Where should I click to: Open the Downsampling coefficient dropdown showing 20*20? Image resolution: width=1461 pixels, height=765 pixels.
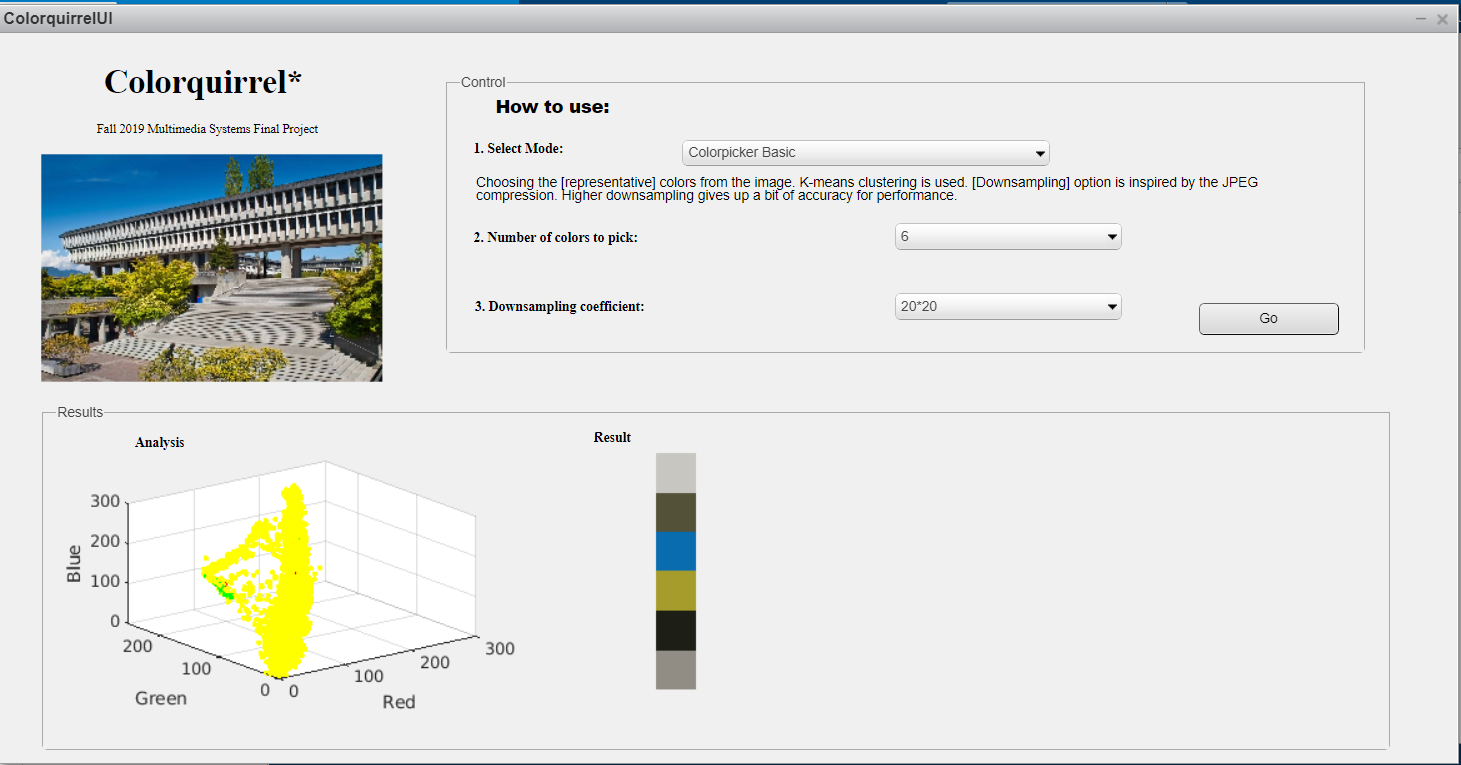[x=1007, y=307]
